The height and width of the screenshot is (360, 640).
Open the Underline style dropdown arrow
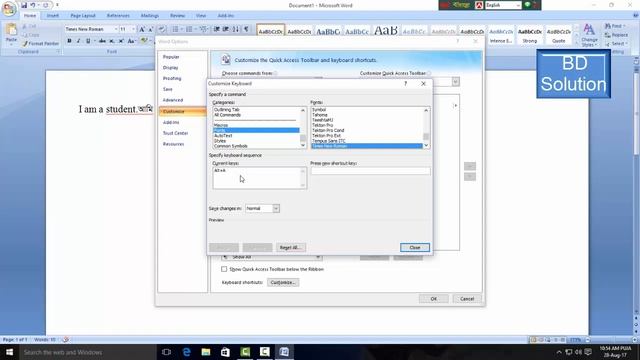point(94,41)
